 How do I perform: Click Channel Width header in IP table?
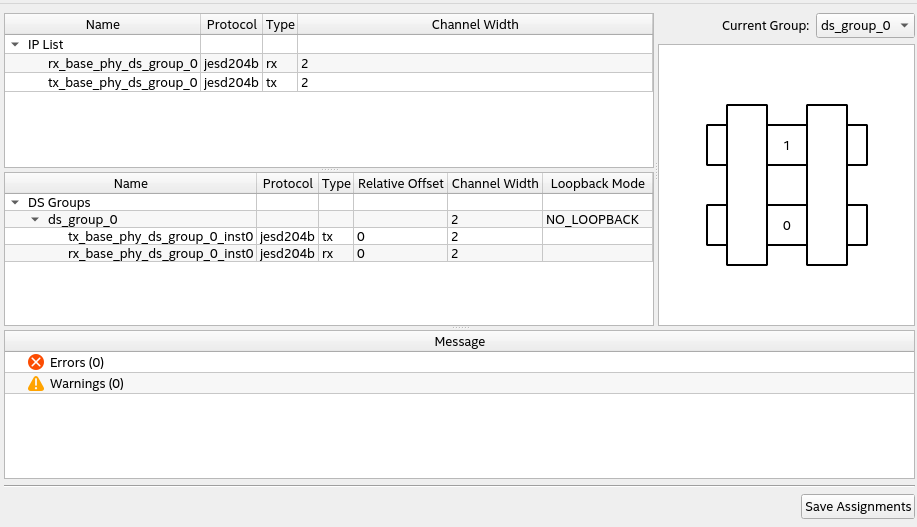(475, 24)
